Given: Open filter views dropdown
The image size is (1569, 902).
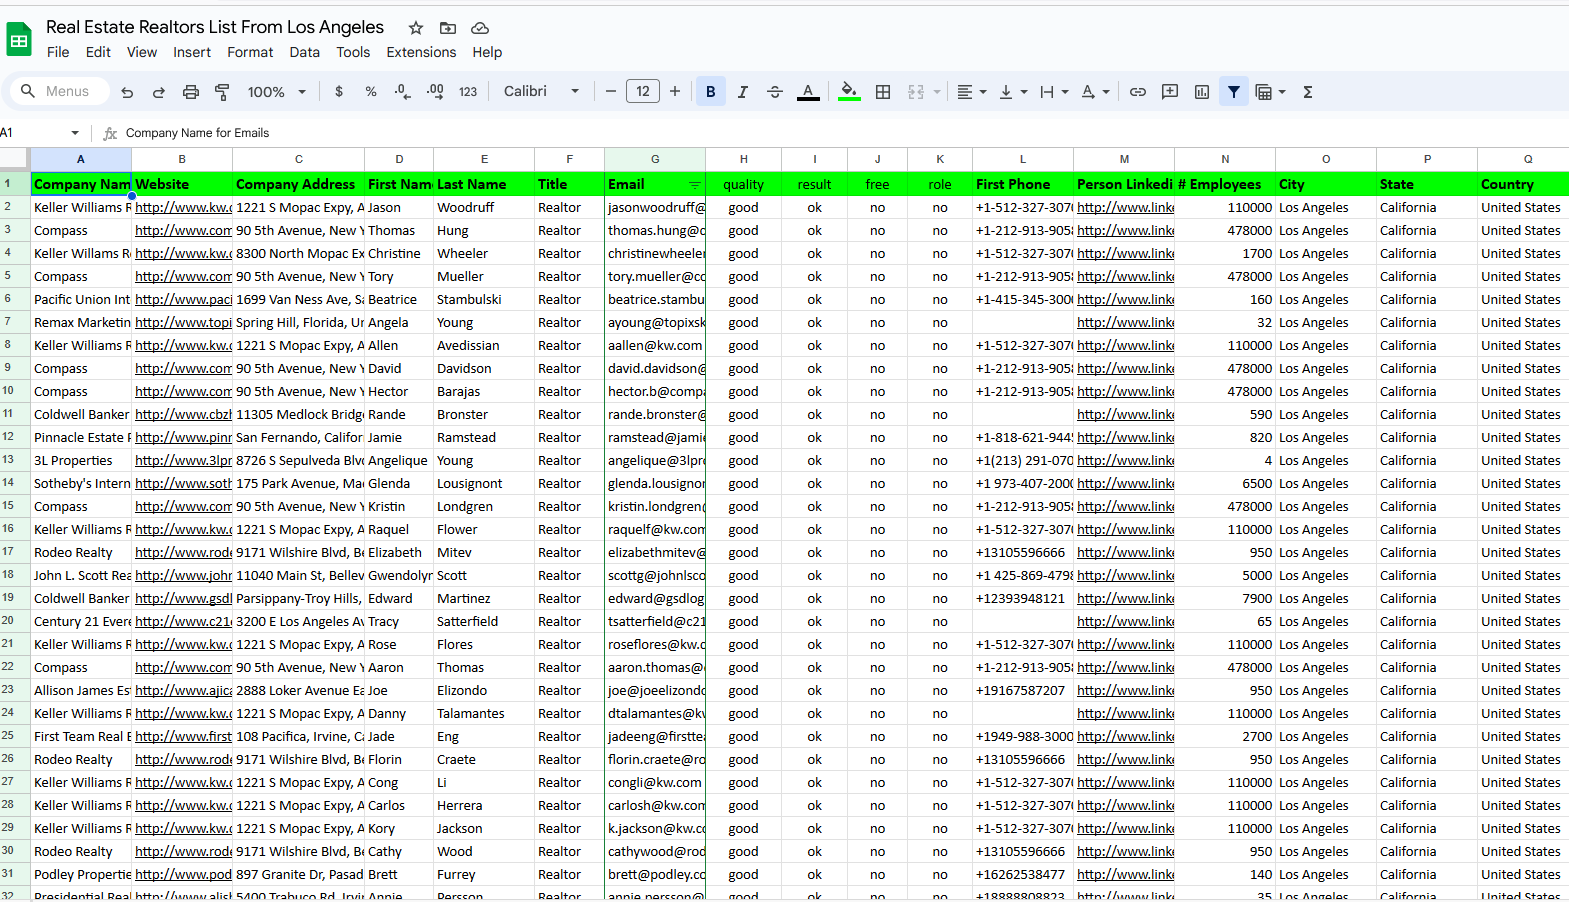Looking at the screenshot, I should (1270, 92).
